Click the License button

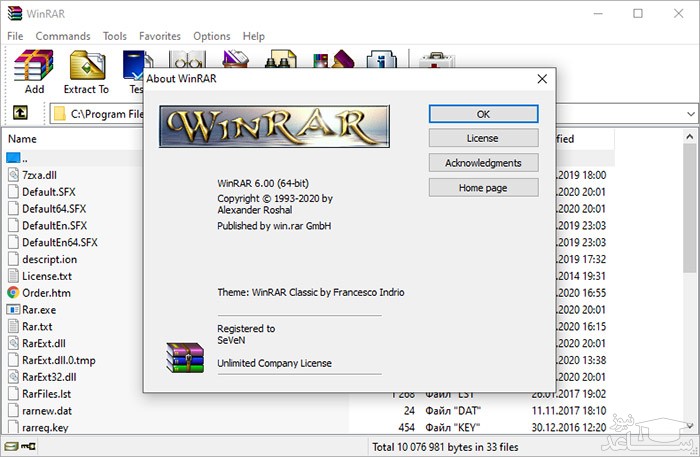pos(483,138)
